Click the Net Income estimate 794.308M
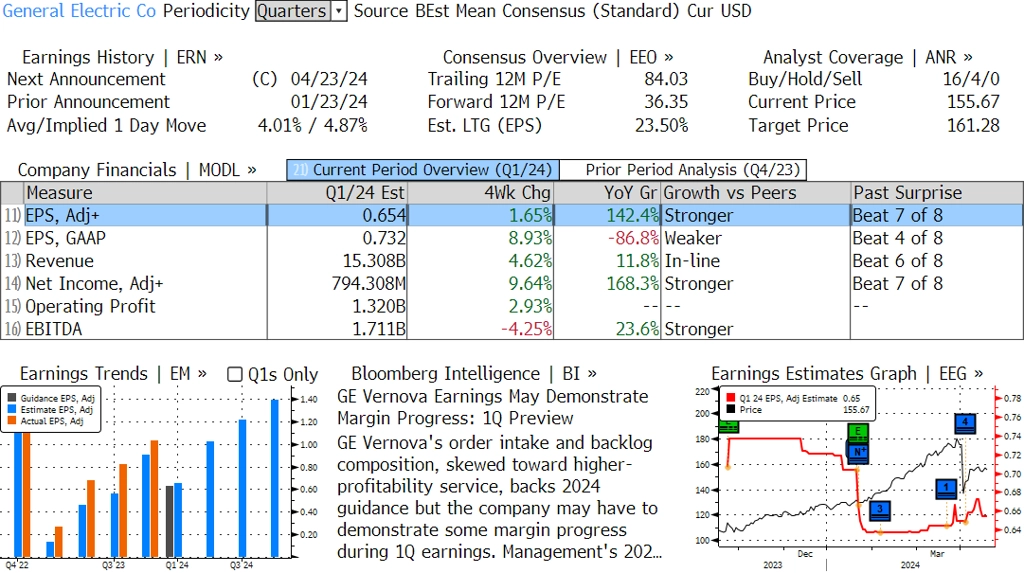Image resolution: width=1024 pixels, height=573 pixels. [368, 284]
